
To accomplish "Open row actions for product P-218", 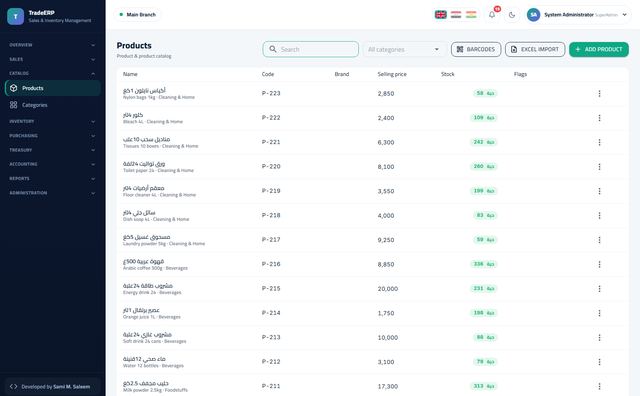I will click(599, 215).
